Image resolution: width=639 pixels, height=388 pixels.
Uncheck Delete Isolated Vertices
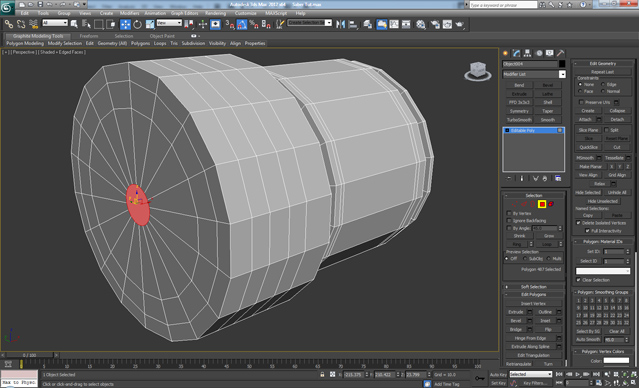pyautogui.click(x=578, y=223)
